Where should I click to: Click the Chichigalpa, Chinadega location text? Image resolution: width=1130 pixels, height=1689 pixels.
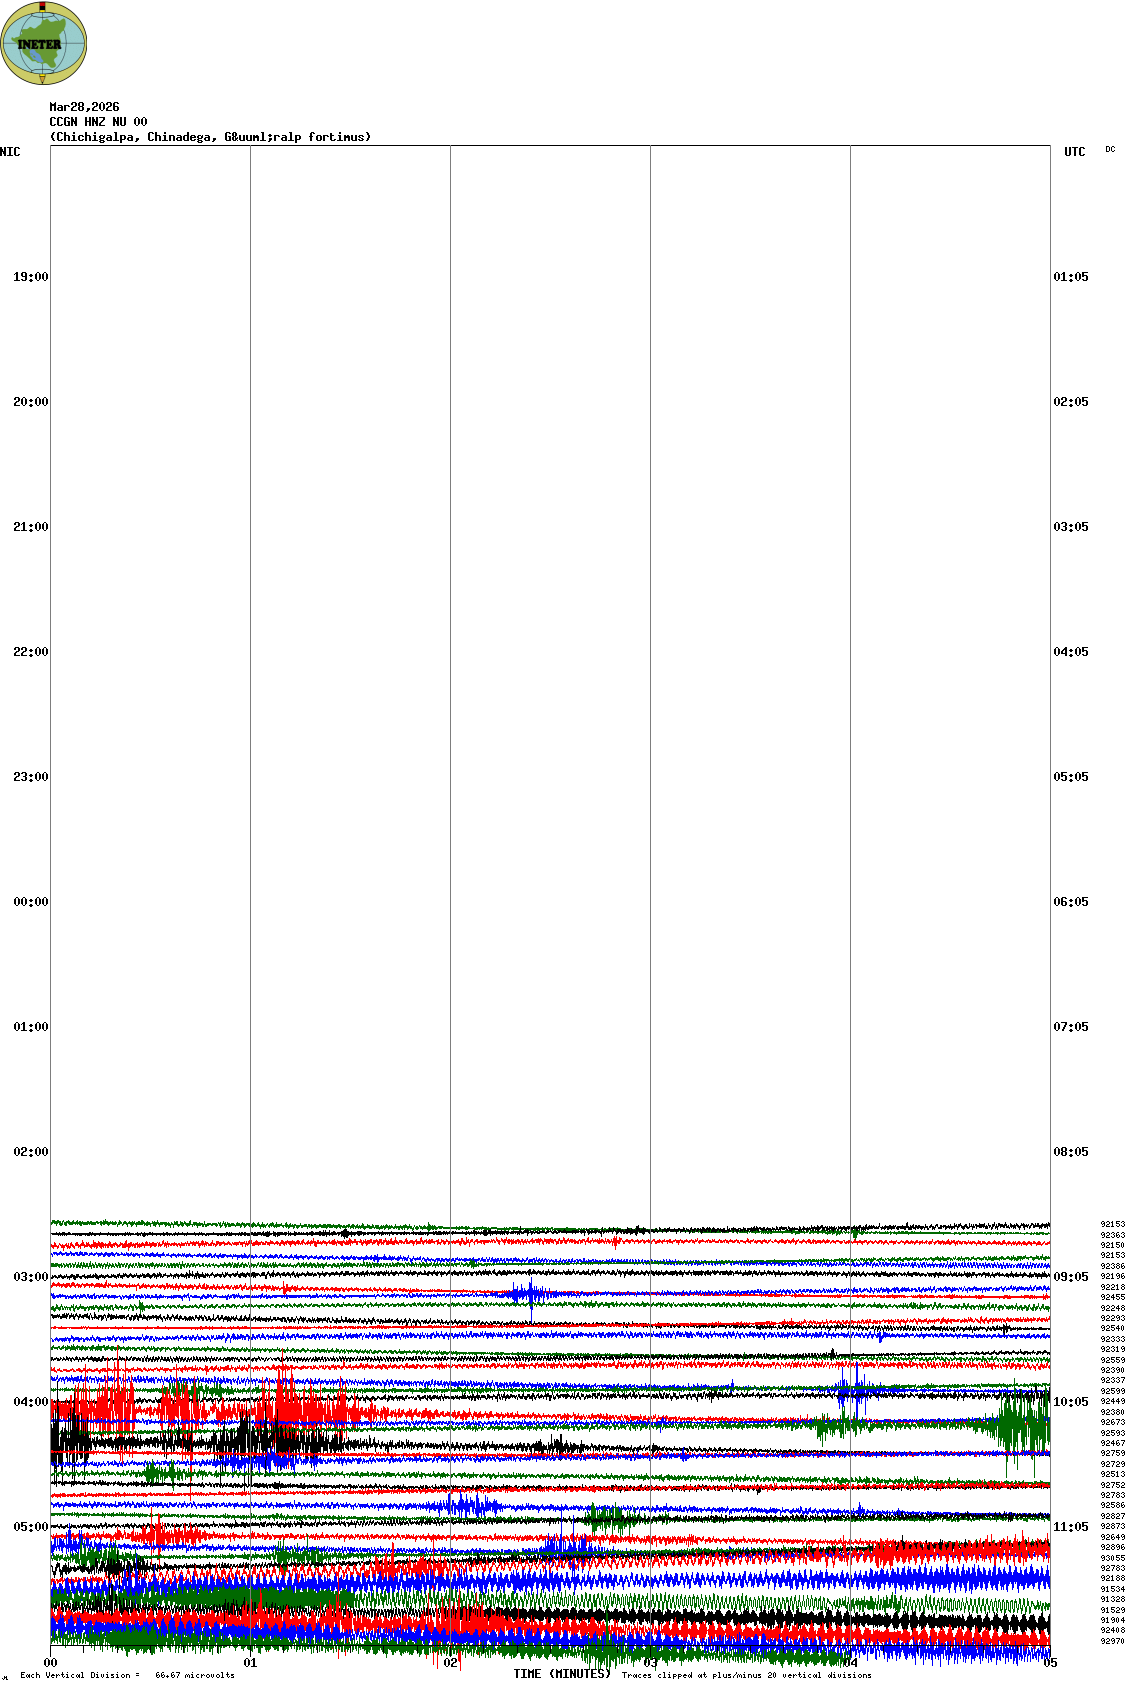pos(210,137)
